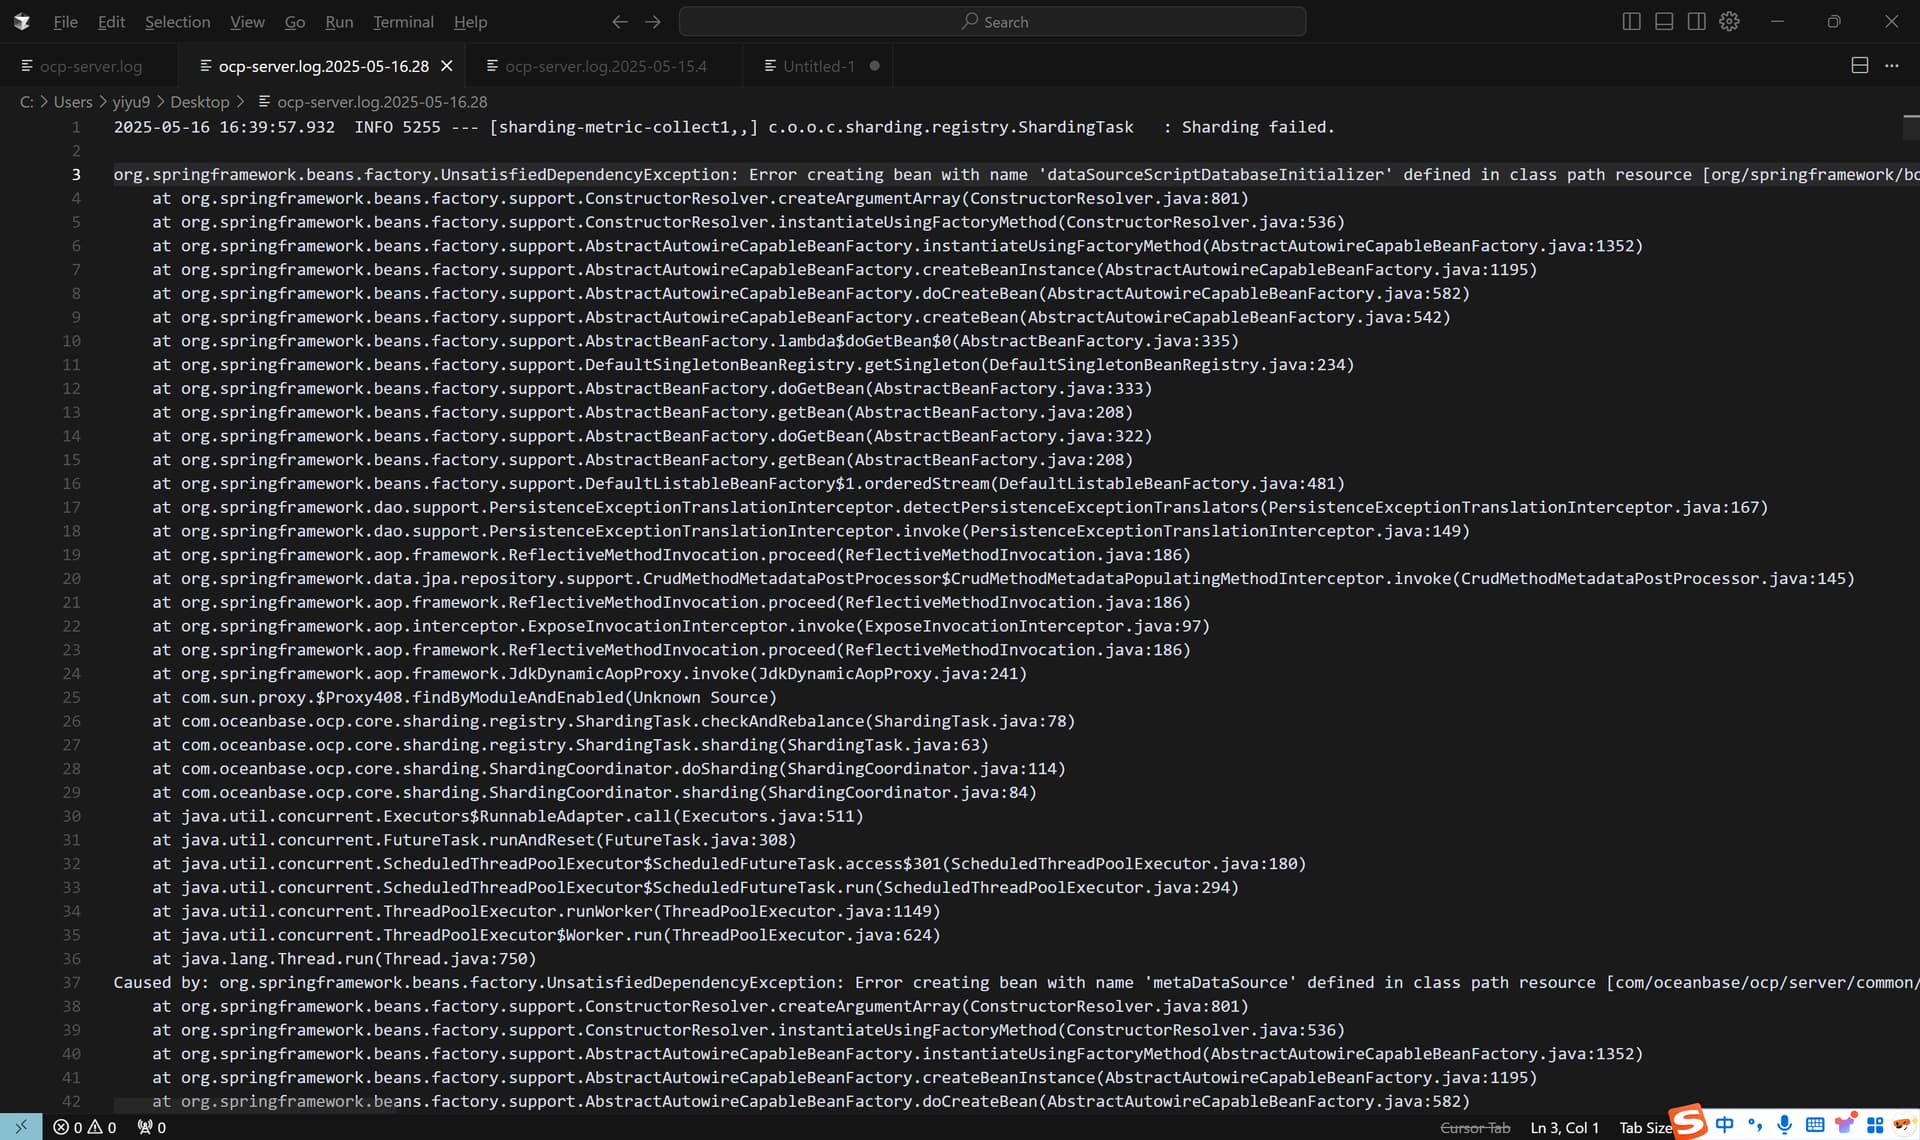Click the Search command center field

tap(992, 21)
